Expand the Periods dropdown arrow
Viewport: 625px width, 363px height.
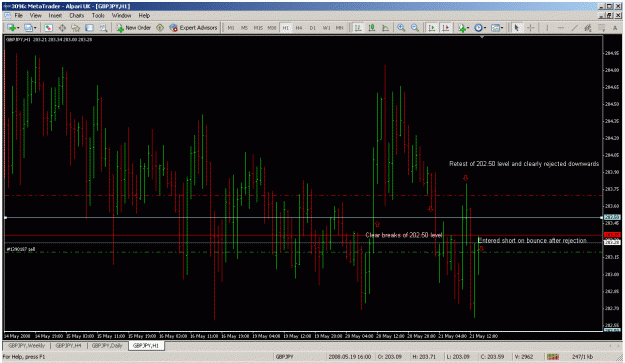pos(485,28)
